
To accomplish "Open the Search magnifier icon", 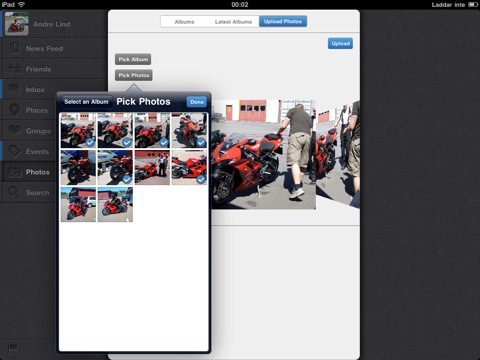I will 14,192.
